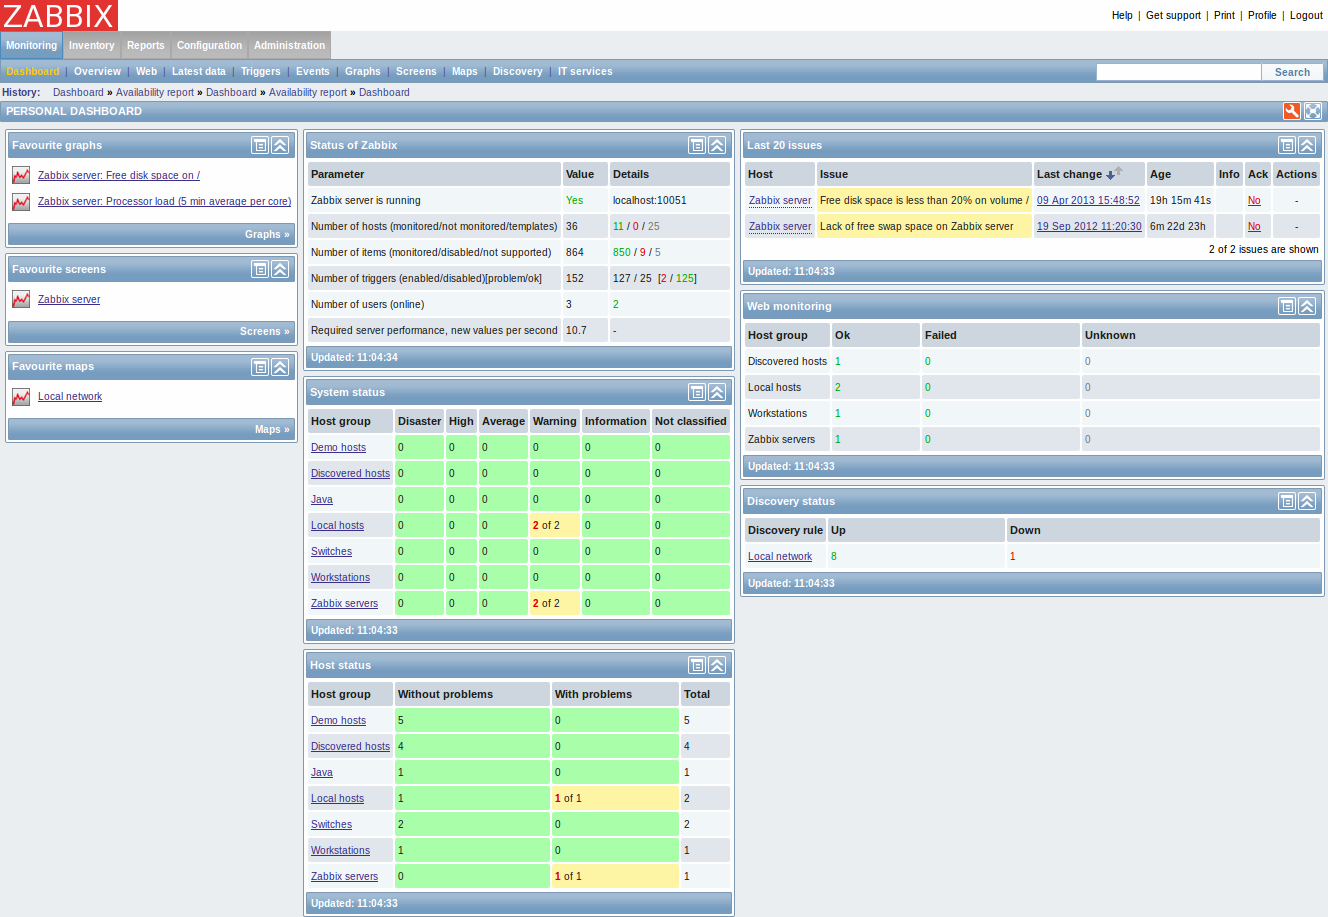Open the Profile link

point(1262,15)
